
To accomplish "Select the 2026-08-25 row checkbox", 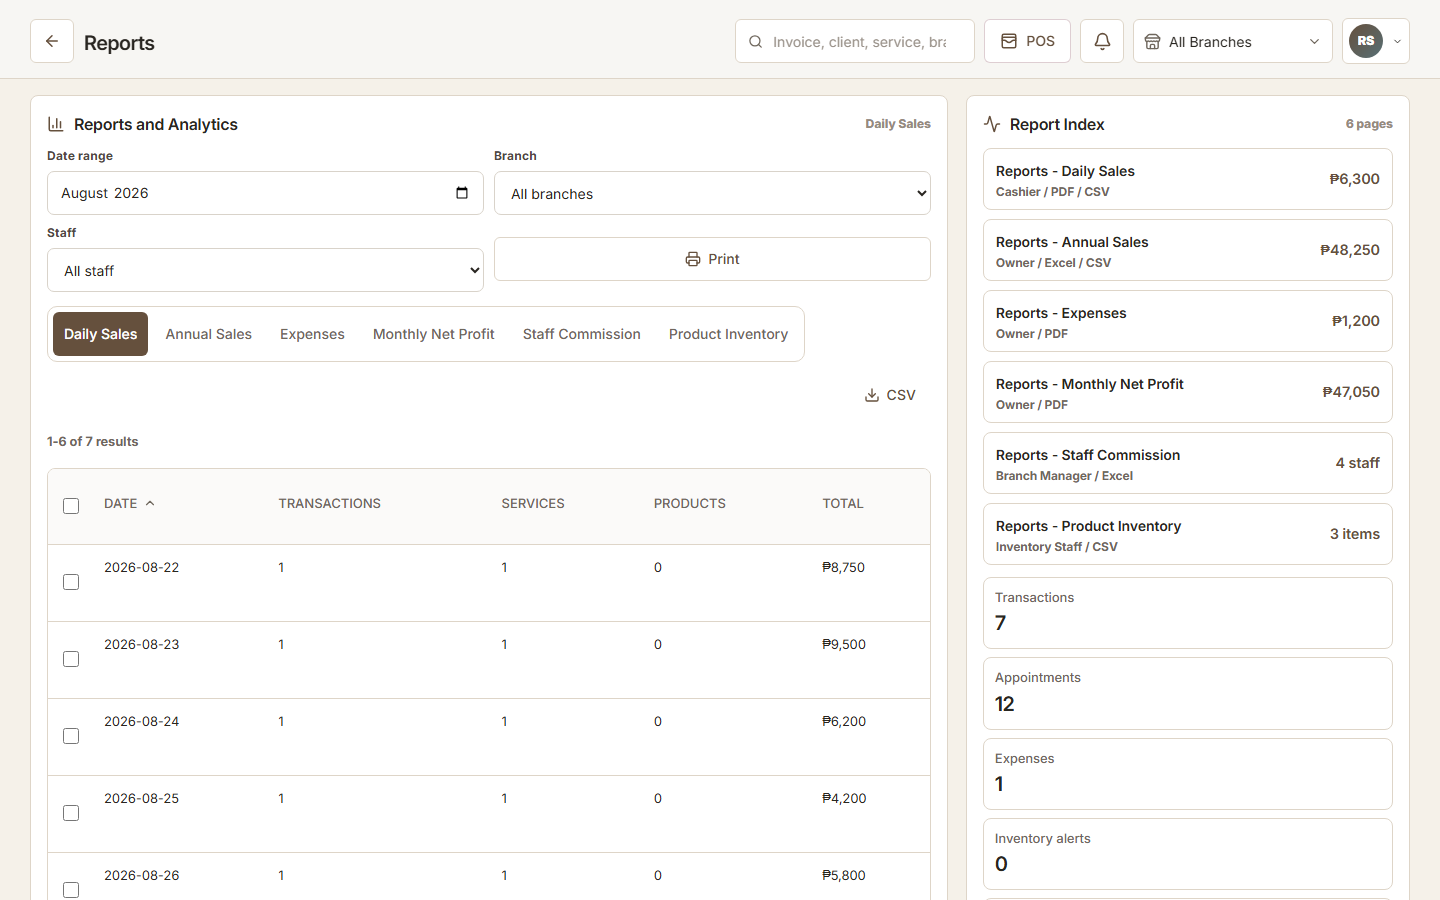I will coord(71,813).
